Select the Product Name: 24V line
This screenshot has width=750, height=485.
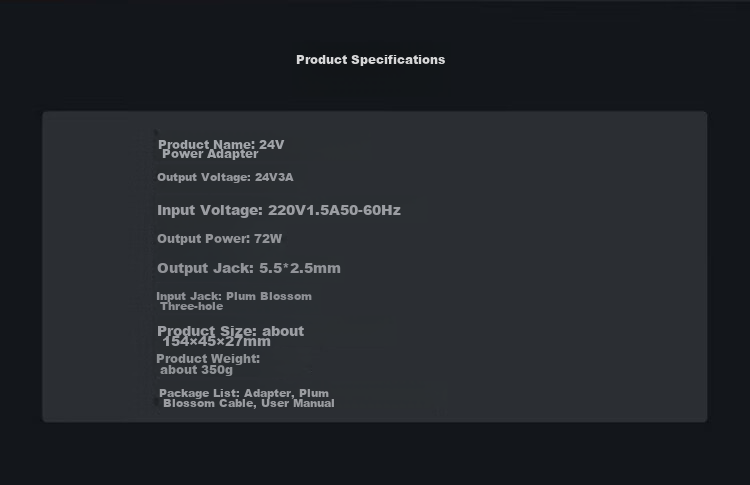[x=221, y=144]
